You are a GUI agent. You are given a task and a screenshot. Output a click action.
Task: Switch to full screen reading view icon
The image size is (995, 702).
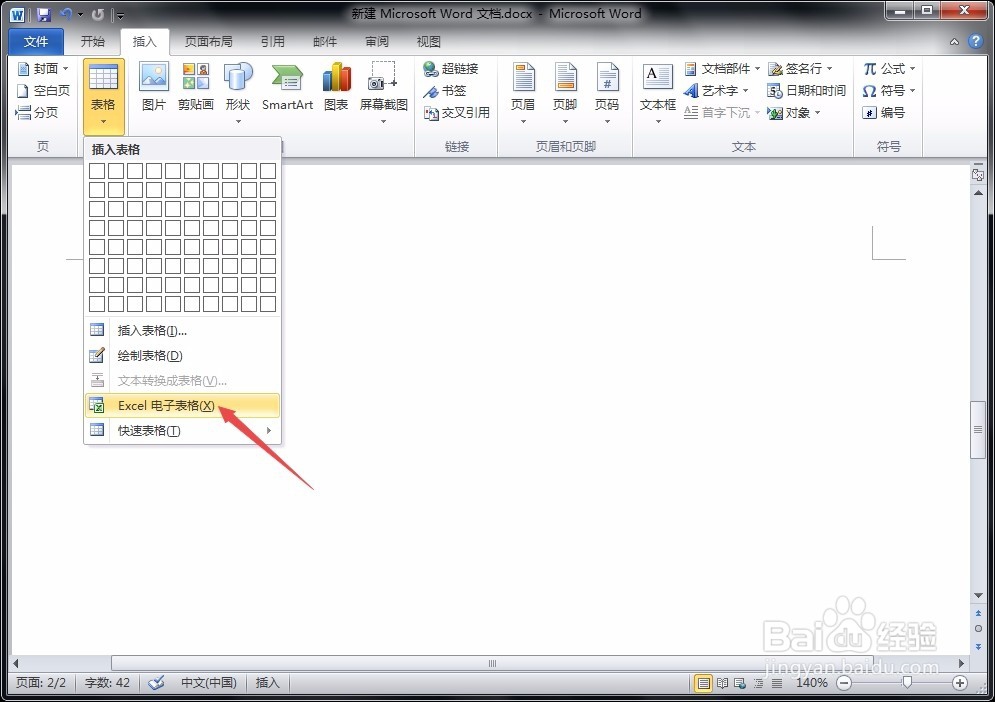(x=722, y=684)
